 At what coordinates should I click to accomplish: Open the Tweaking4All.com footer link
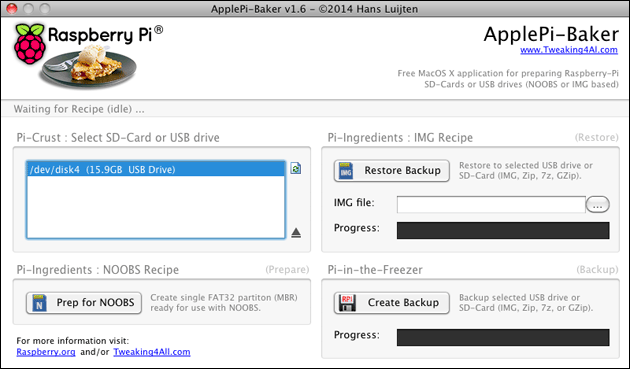click(152, 352)
